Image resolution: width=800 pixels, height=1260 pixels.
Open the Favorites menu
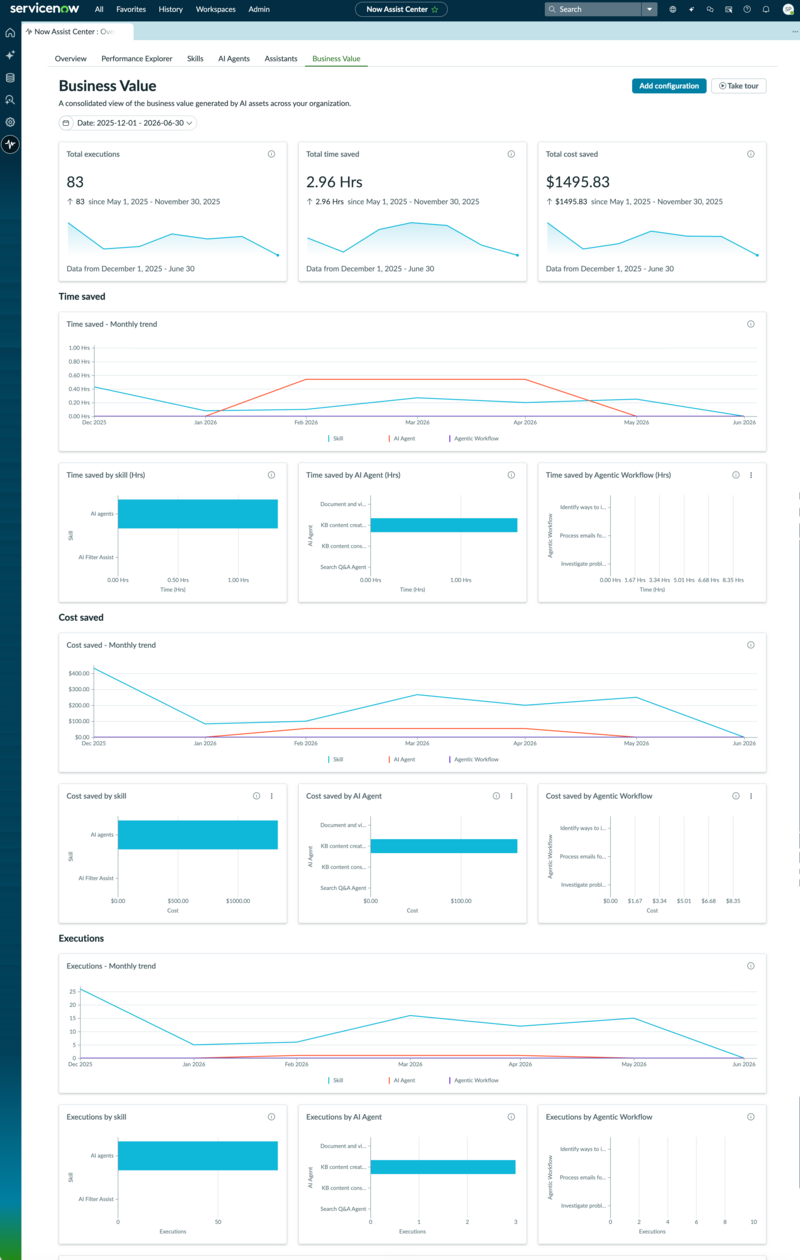(130, 9)
